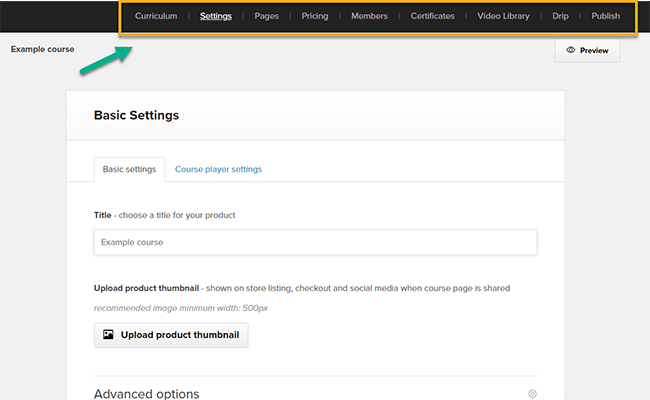Open the Pricing section
The image size is (650, 400).
pyautogui.click(x=315, y=16)
